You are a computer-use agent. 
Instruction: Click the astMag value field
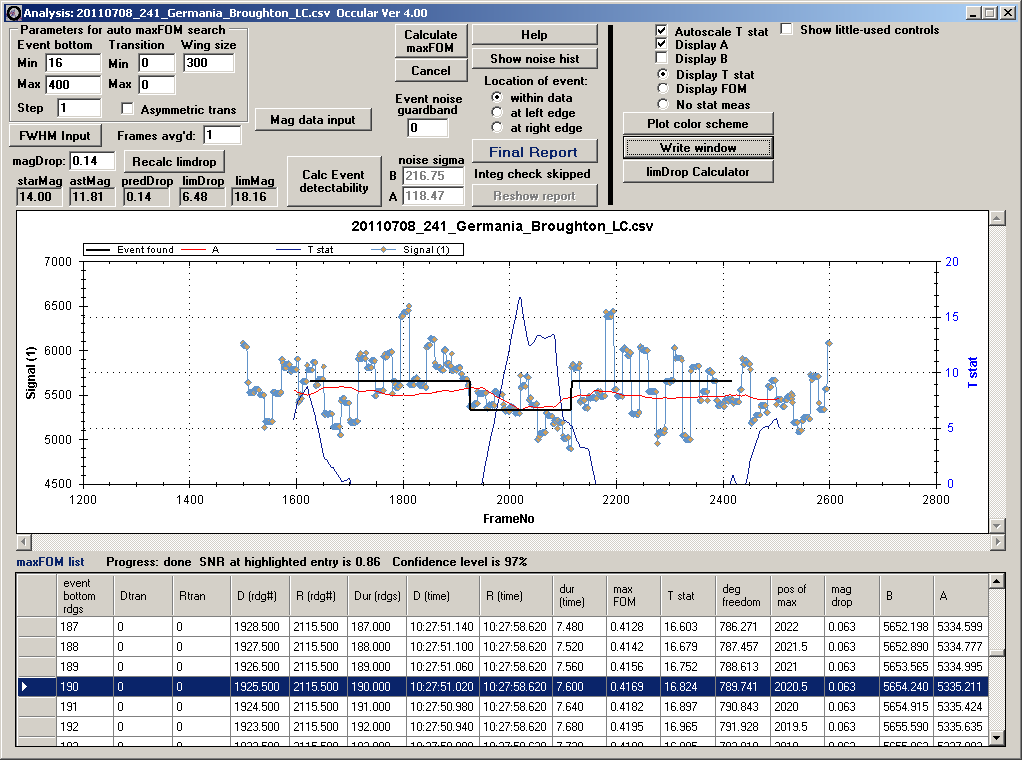[92, 196]
